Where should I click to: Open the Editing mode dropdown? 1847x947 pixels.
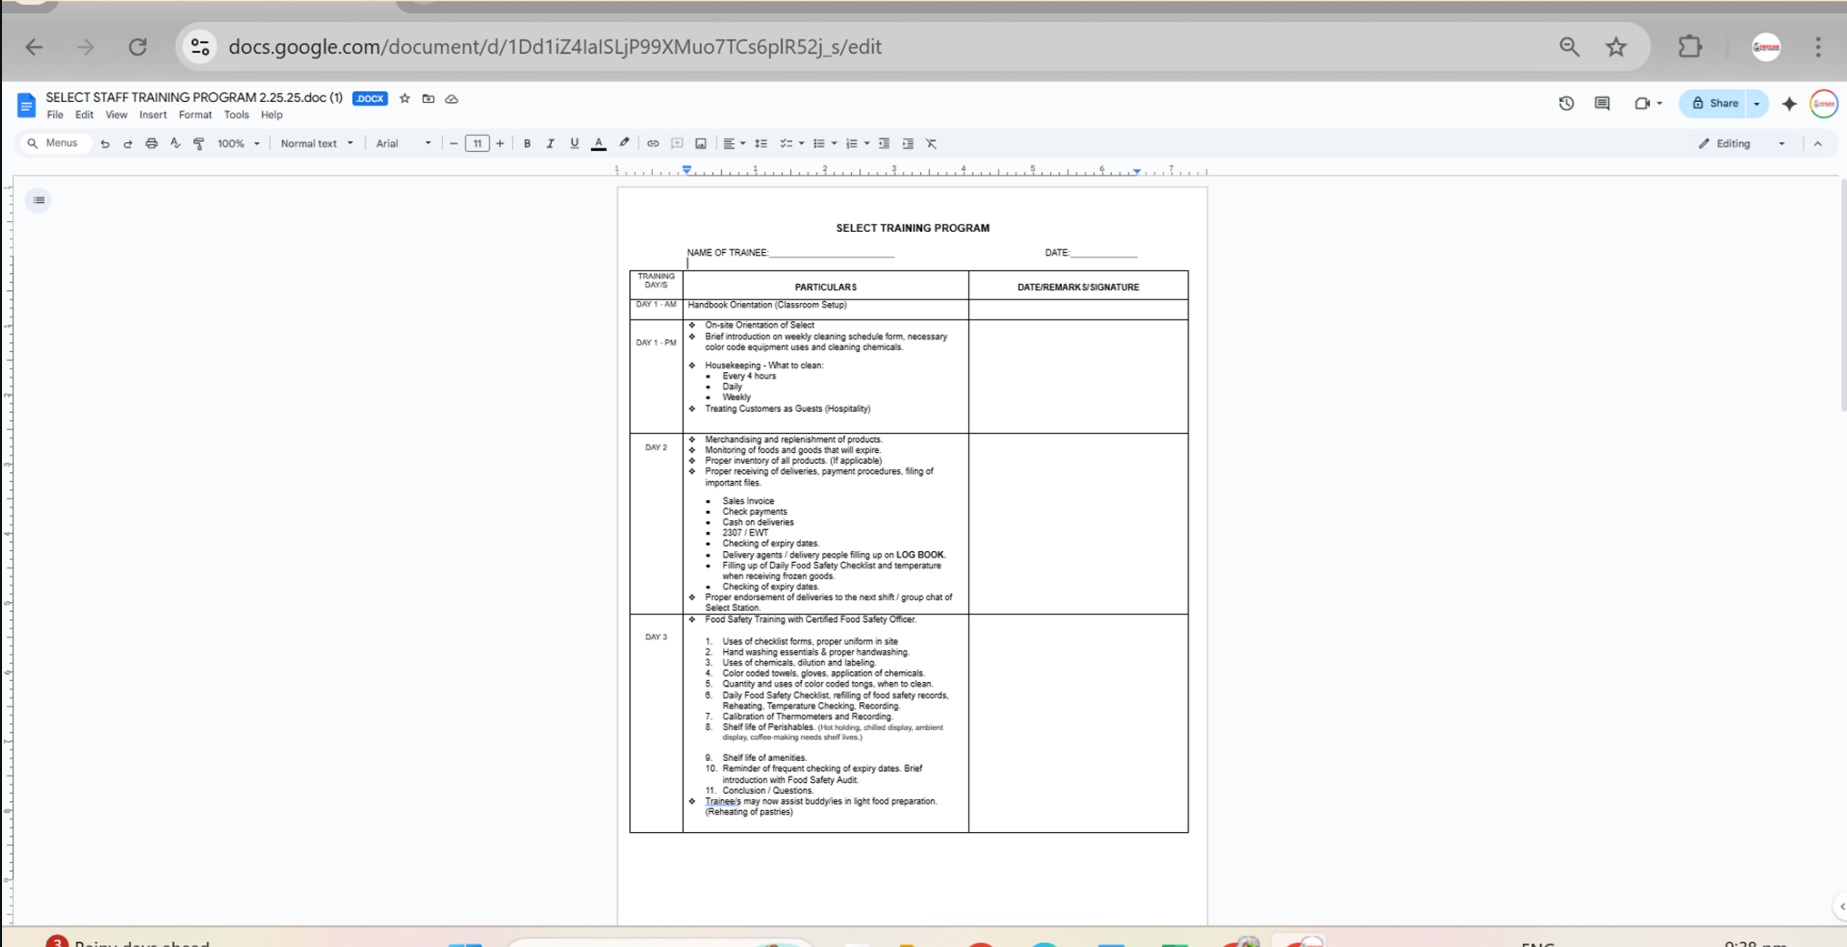(x=1741, y=144)
